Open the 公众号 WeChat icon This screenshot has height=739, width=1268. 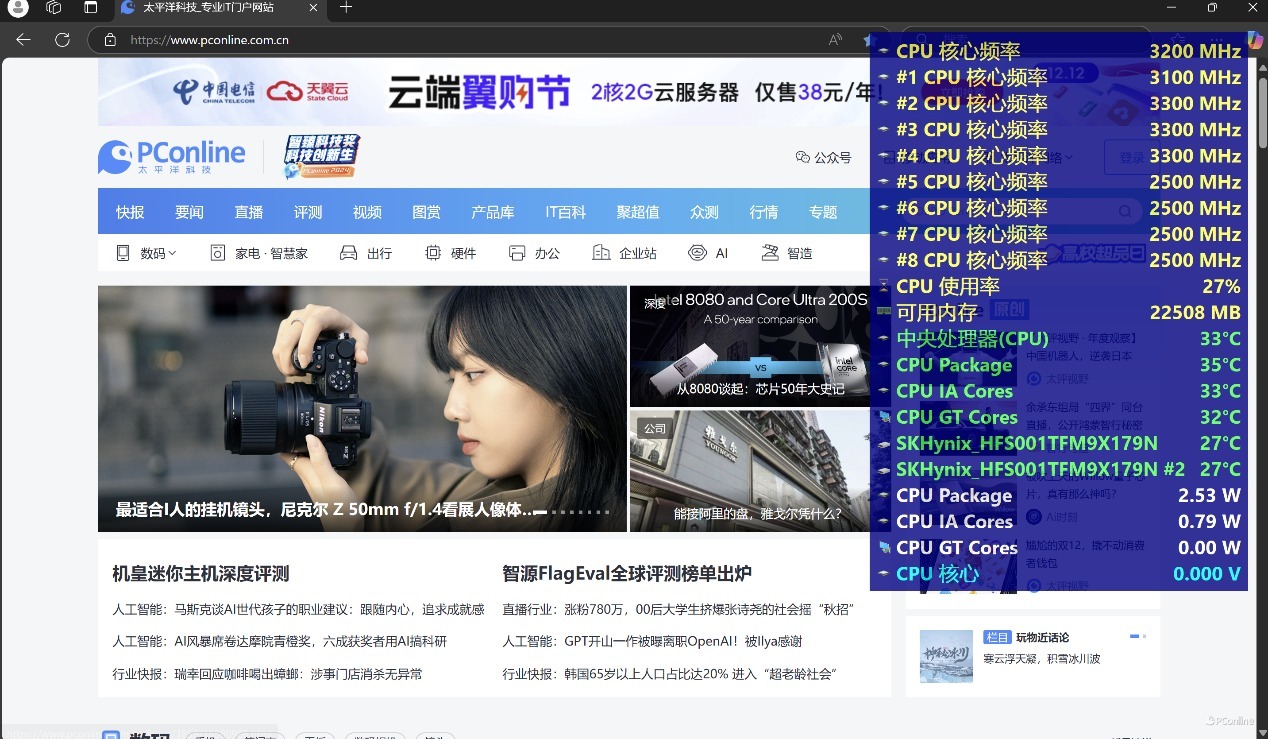tap(802, 157)
